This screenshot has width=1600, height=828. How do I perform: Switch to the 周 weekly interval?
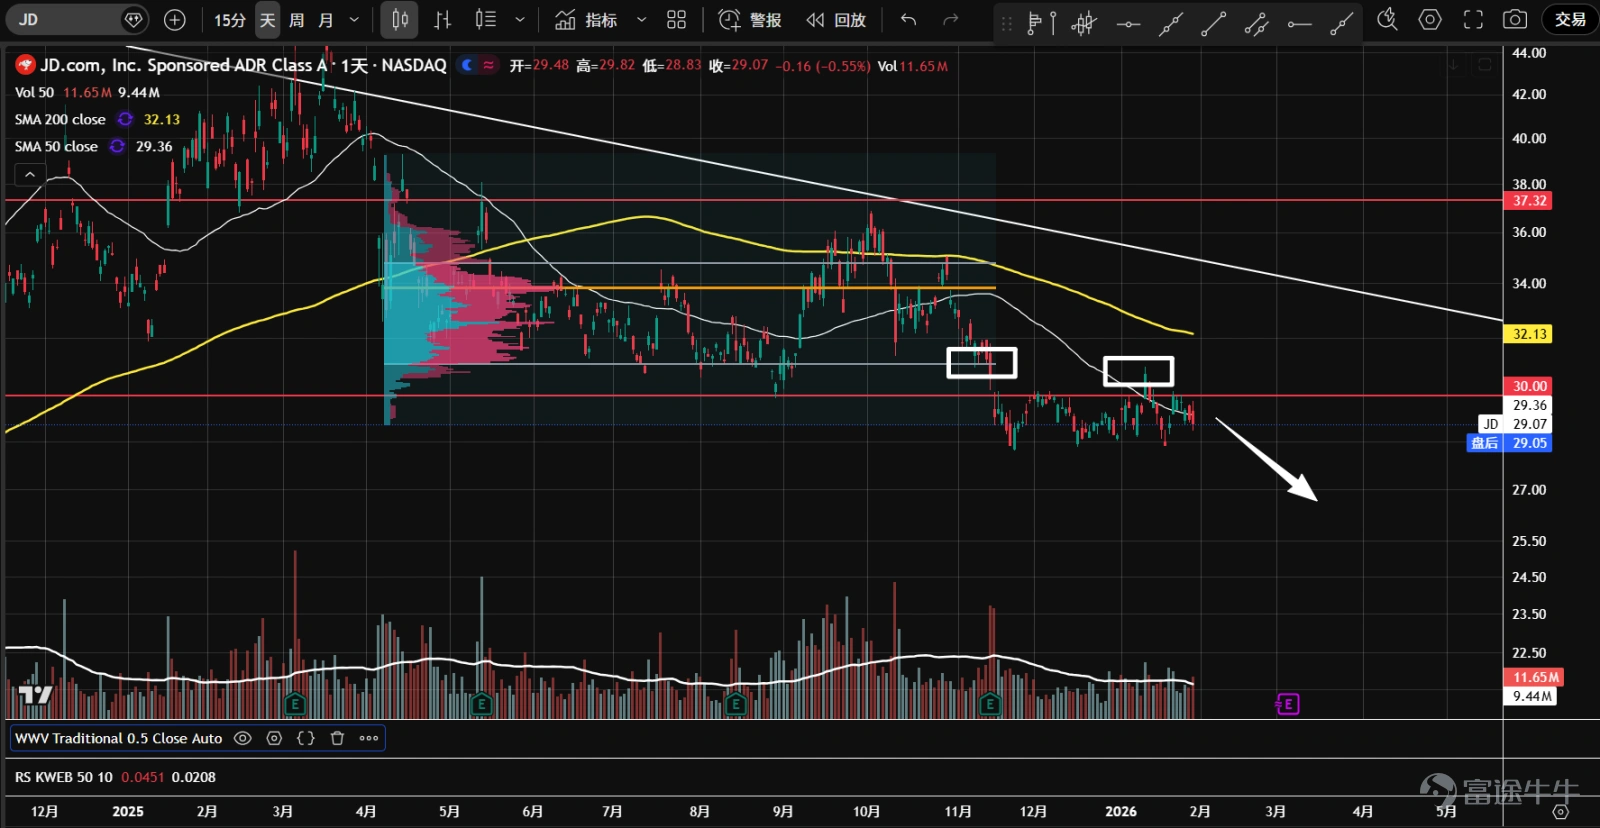point(297,20)
